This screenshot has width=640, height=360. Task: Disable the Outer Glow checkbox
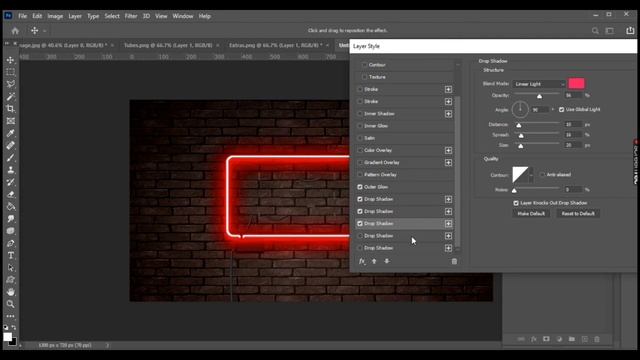pyautogui.click(x=360, y=187)
